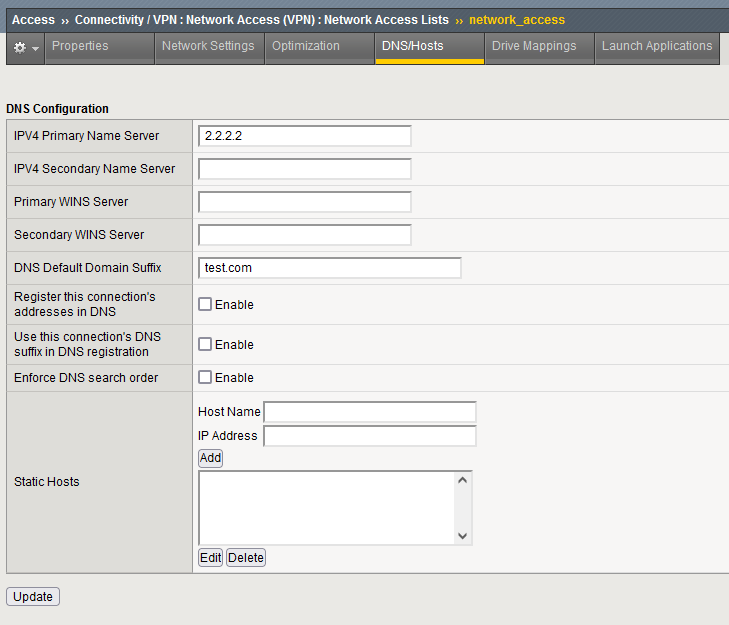Select the Drive Mappings tab
The height and width of the screenshot is (625, 729).
[534, 46]
